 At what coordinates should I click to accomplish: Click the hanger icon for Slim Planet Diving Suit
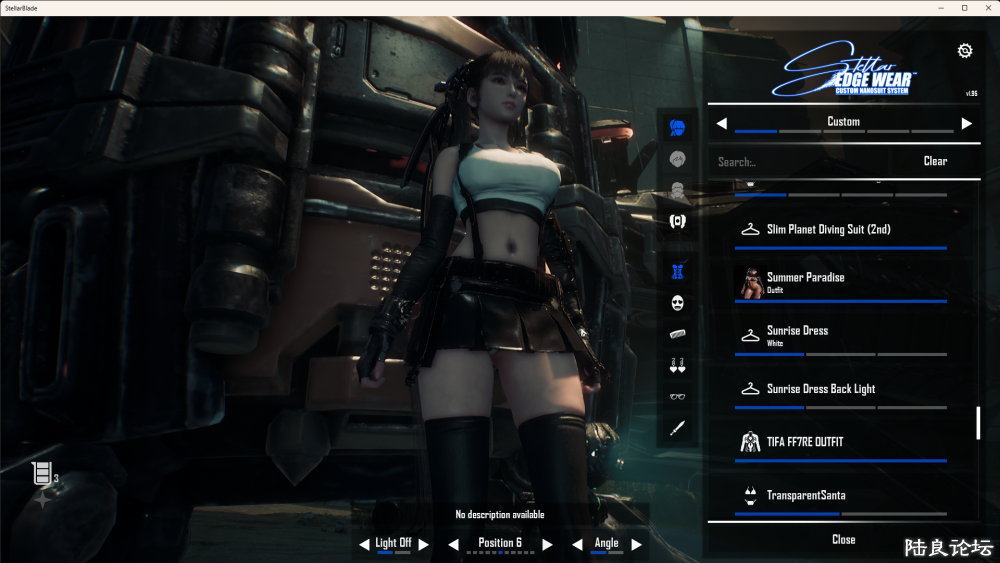[750, 230]
